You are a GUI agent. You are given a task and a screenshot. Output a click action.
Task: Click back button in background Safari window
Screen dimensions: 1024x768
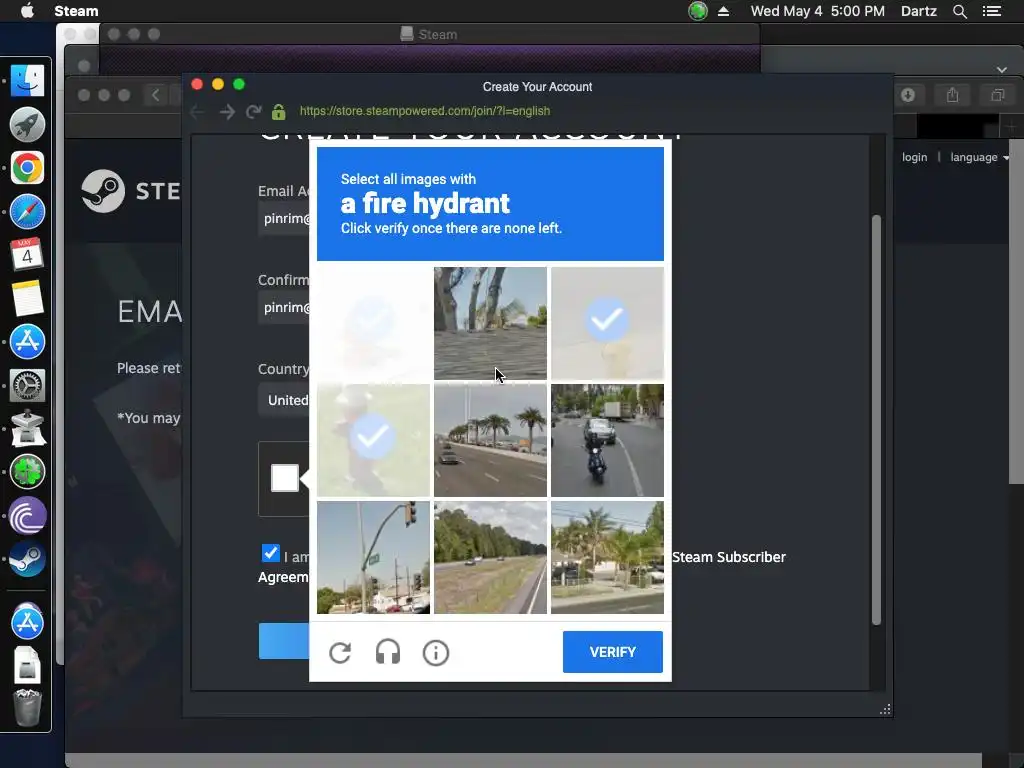tap(155, 95)
